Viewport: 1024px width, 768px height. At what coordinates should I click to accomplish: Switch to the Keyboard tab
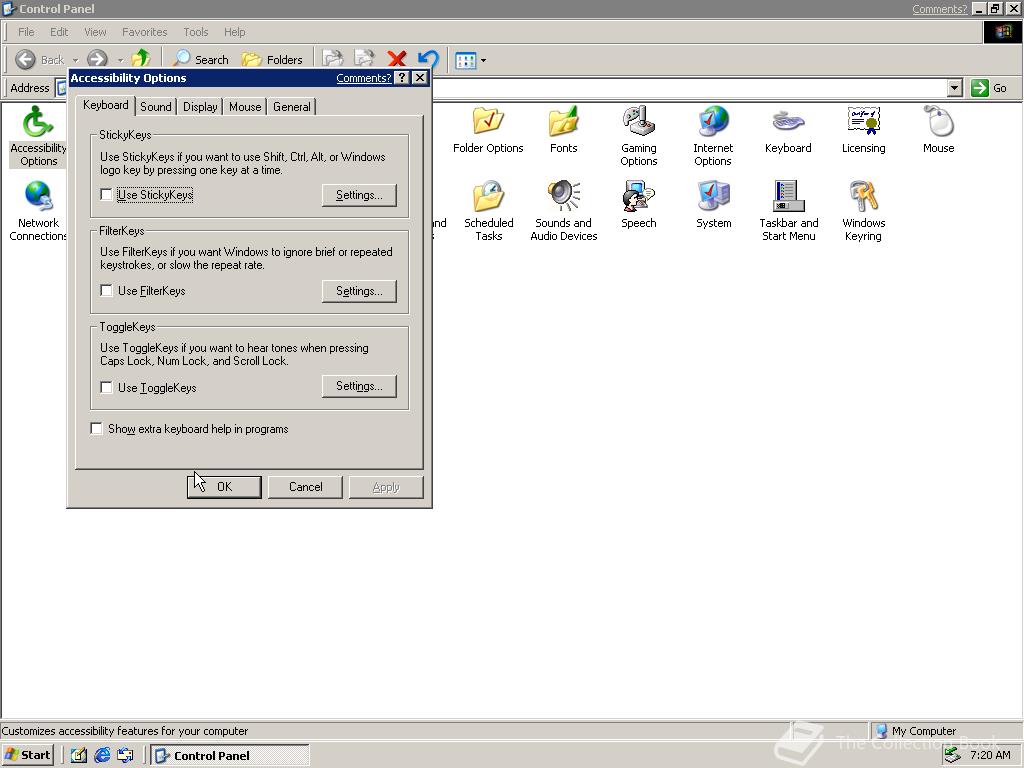coord(106,105)
